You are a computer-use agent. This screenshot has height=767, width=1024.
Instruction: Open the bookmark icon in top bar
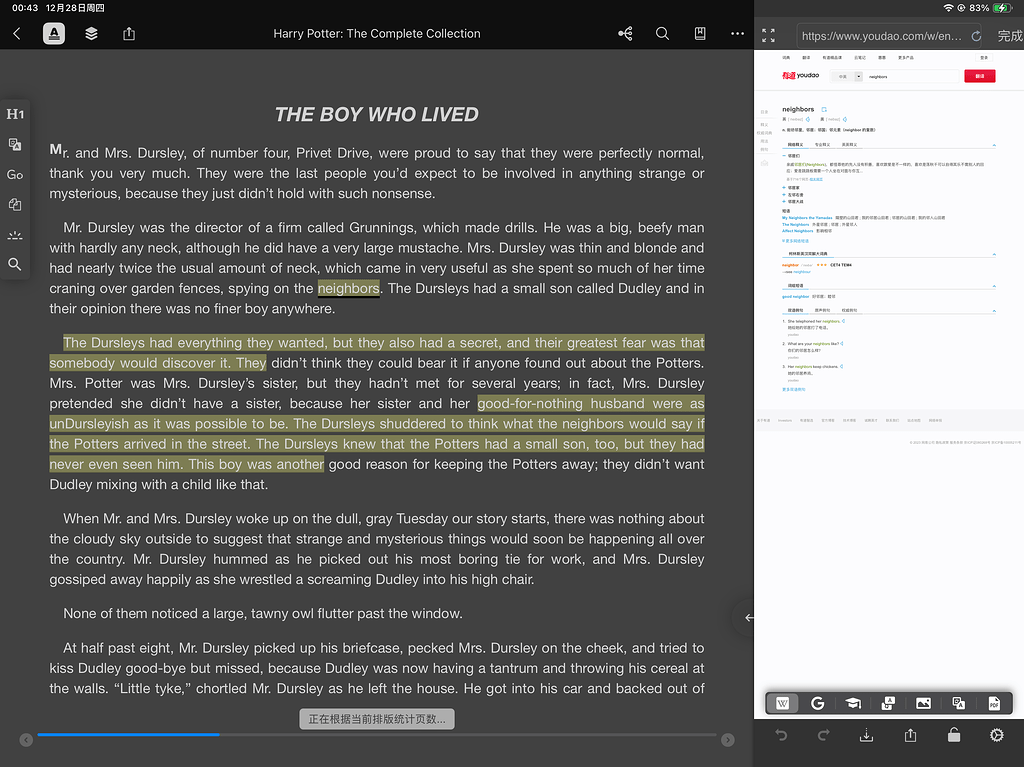pos(700,34)
